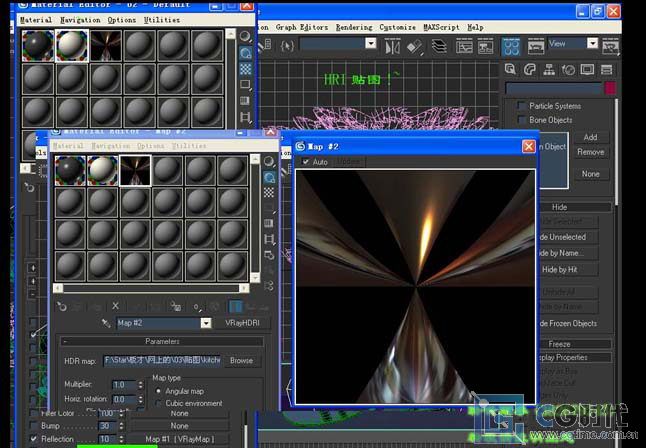Toggle the Auto checkbox in Map #2 window
Screen dimensions: 646x448
pyautogui.click(x=306, y=162)
